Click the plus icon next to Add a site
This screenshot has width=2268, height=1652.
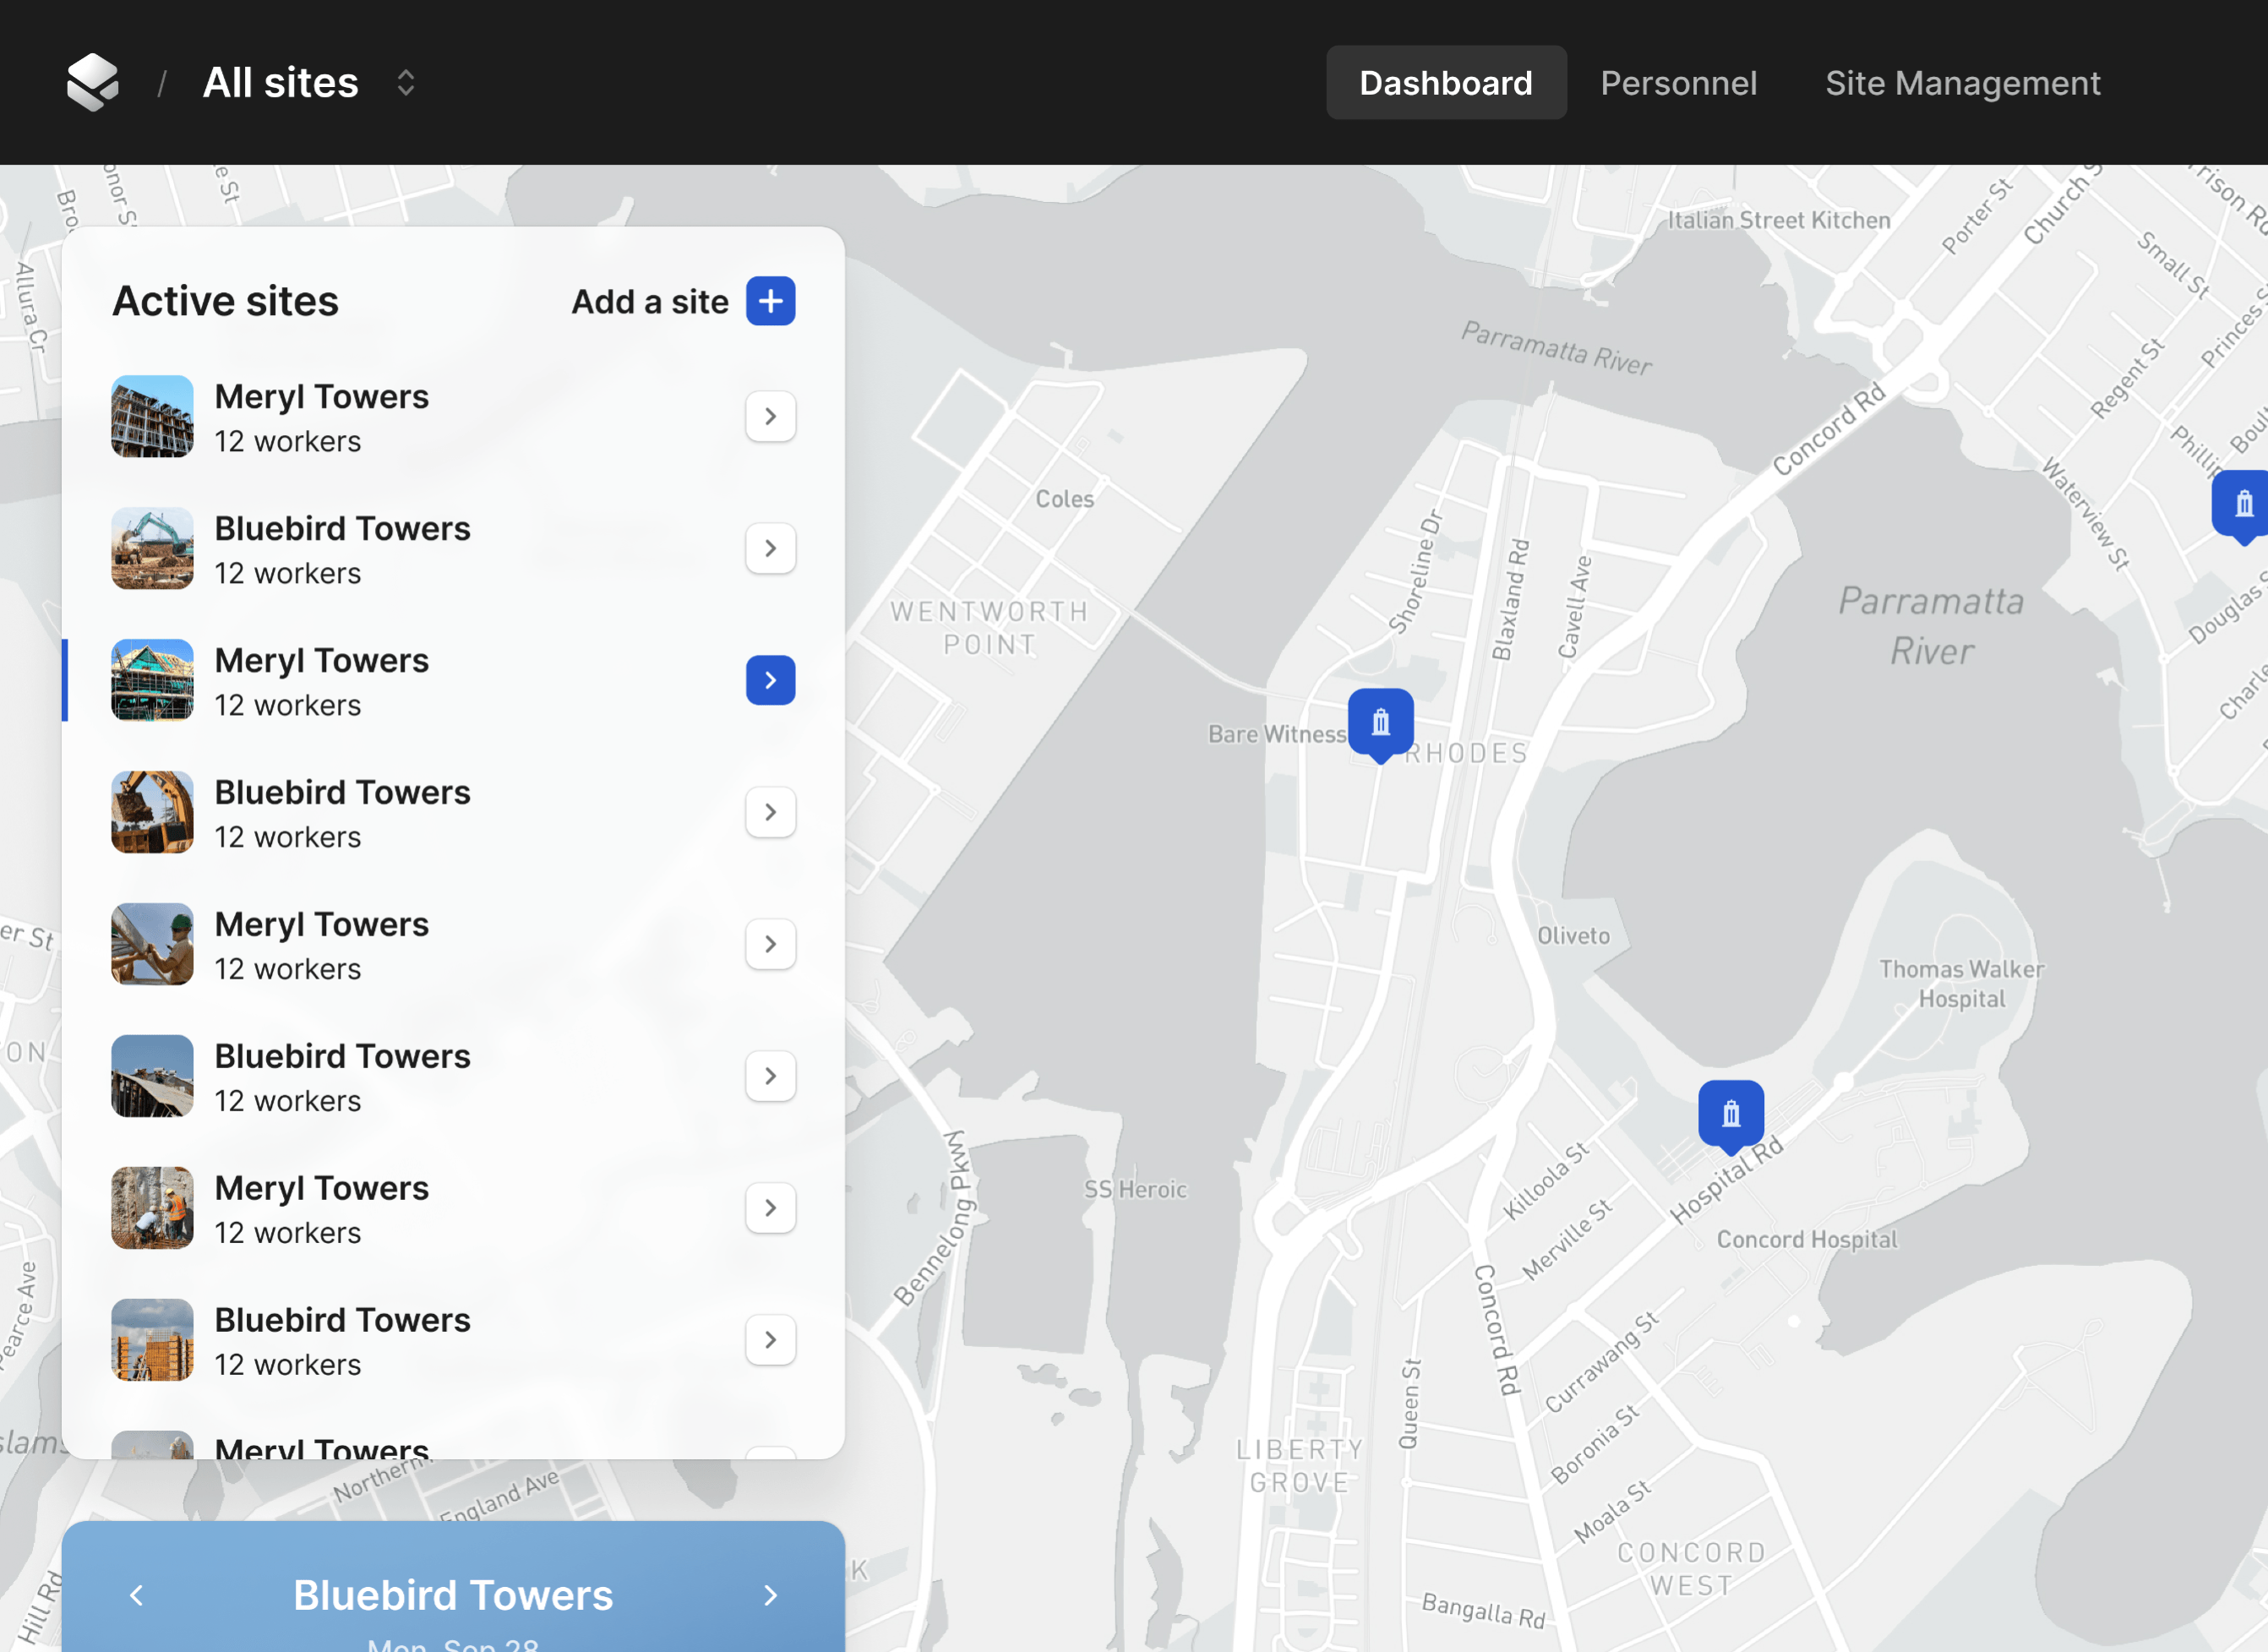pyautogui.click(x=770, y=301)
